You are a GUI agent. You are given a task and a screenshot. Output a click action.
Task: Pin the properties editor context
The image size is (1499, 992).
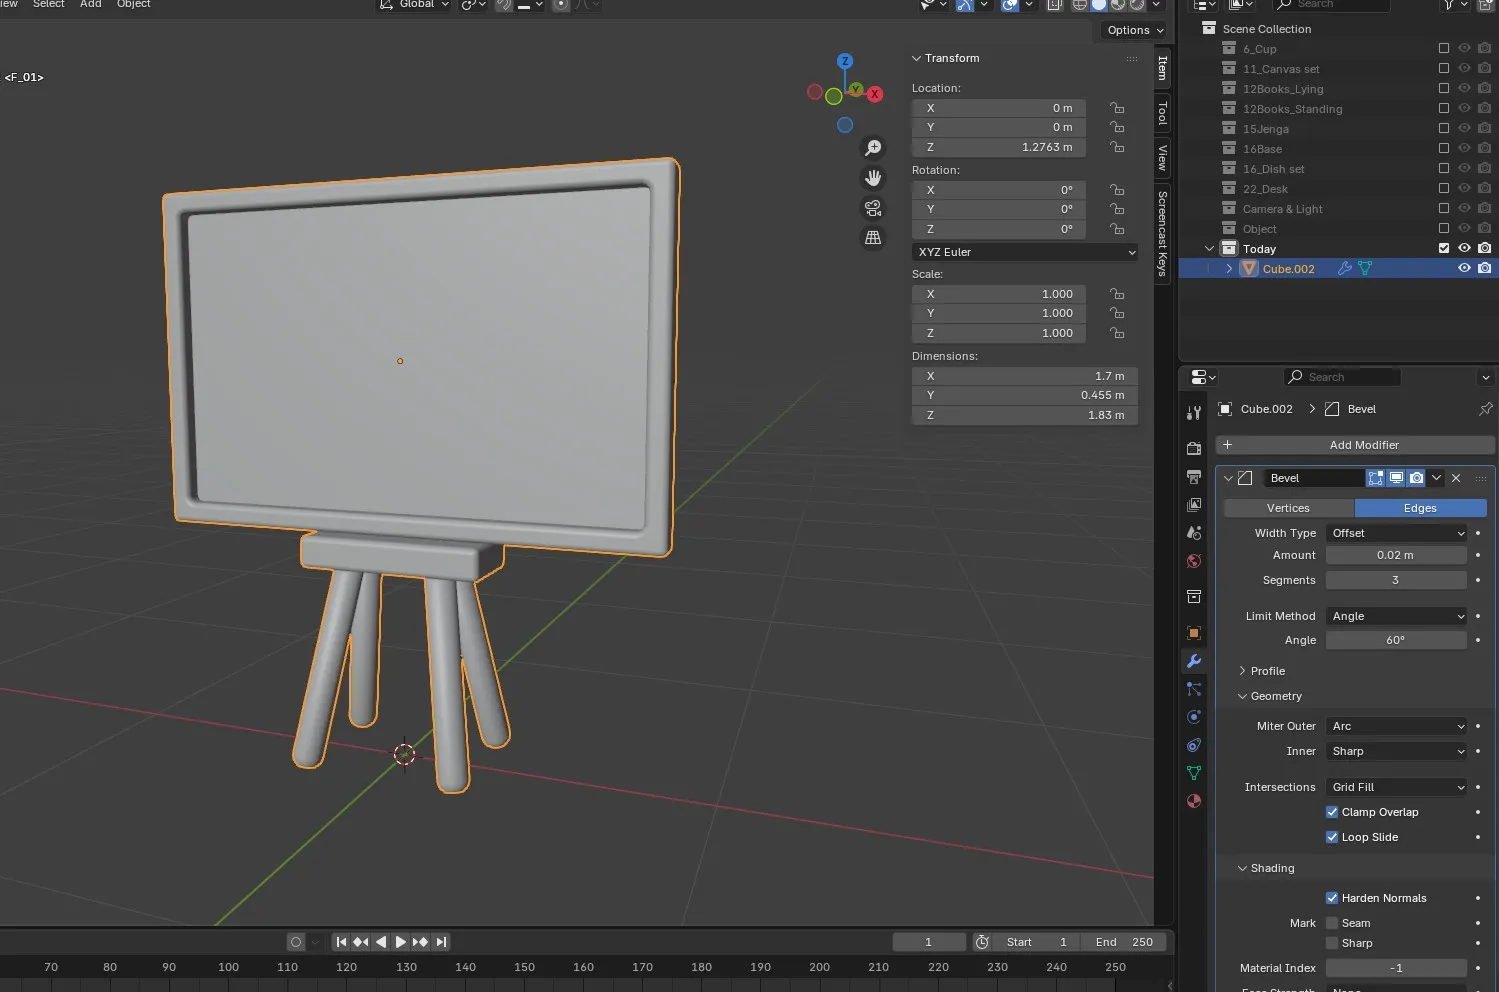(1485, 409)
